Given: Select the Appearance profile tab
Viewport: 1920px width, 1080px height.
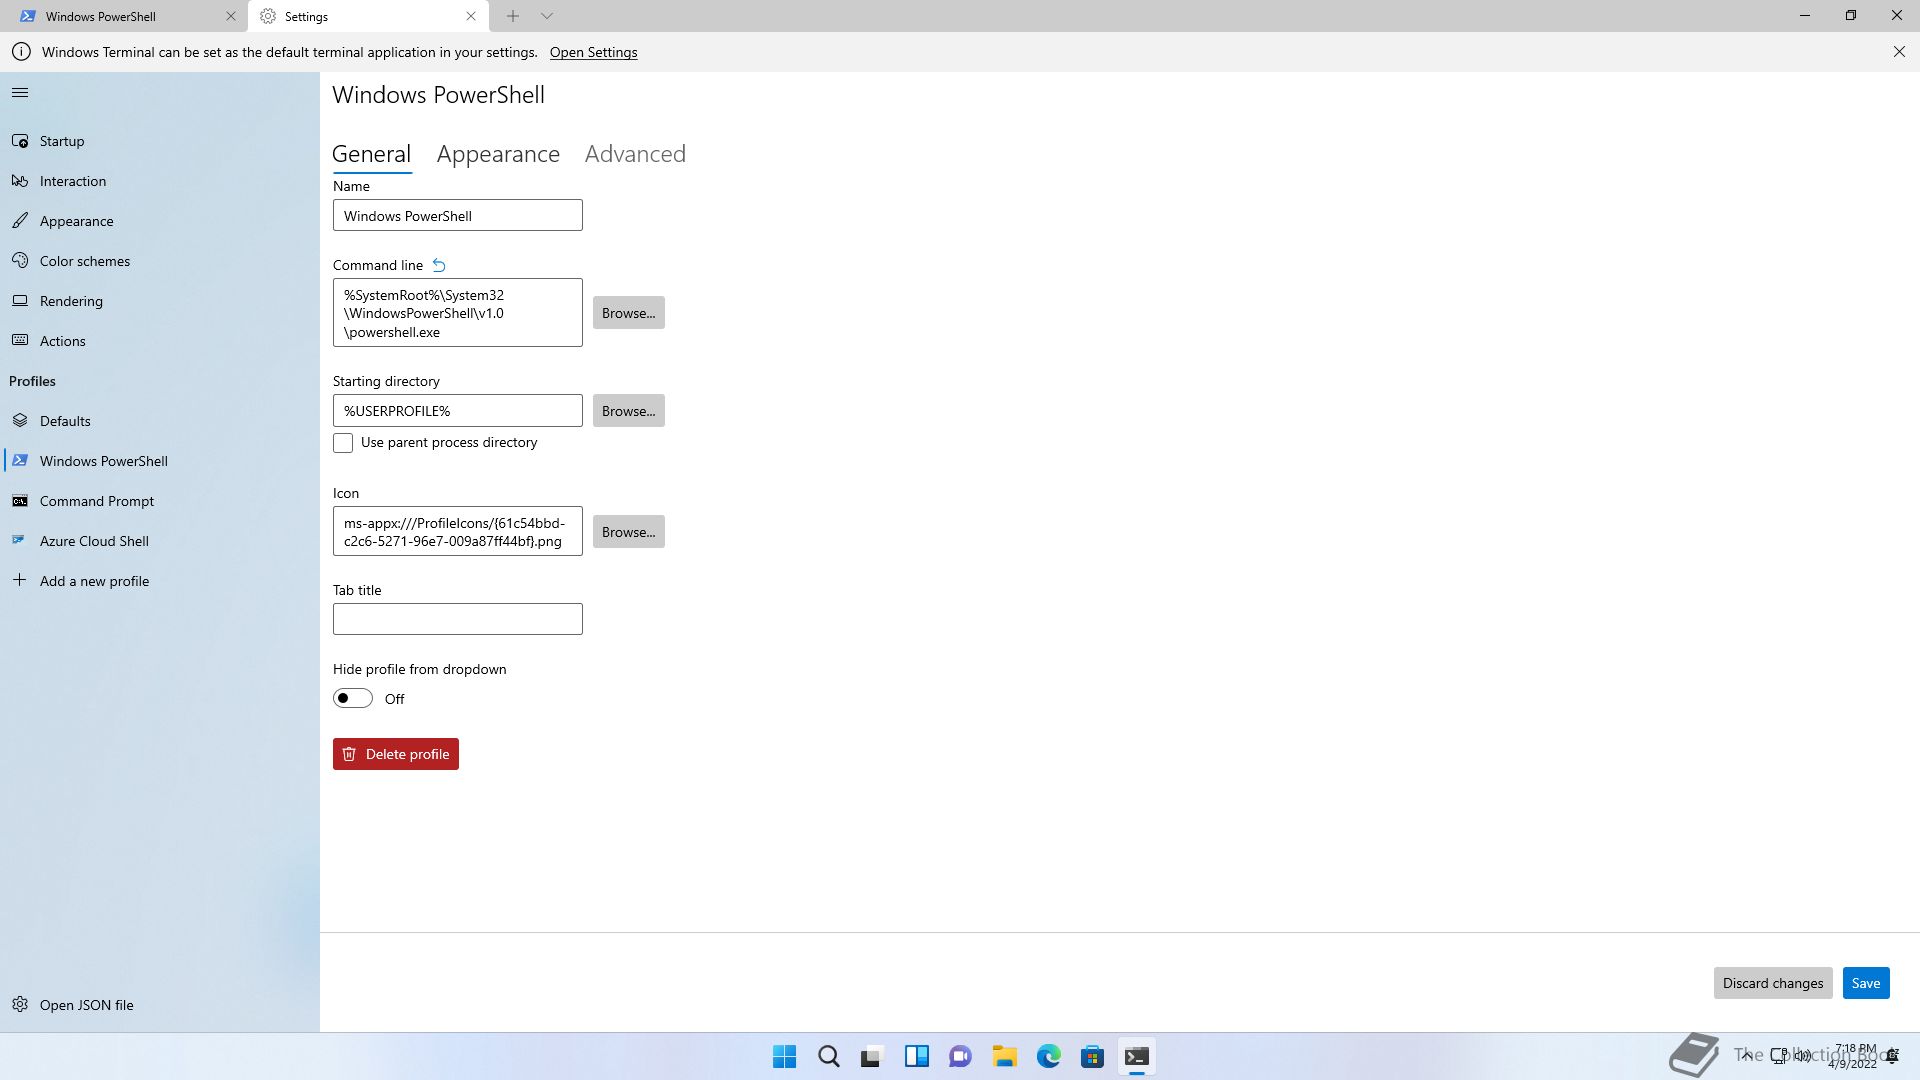Looking at the screenshot, I should pos(498,154).
